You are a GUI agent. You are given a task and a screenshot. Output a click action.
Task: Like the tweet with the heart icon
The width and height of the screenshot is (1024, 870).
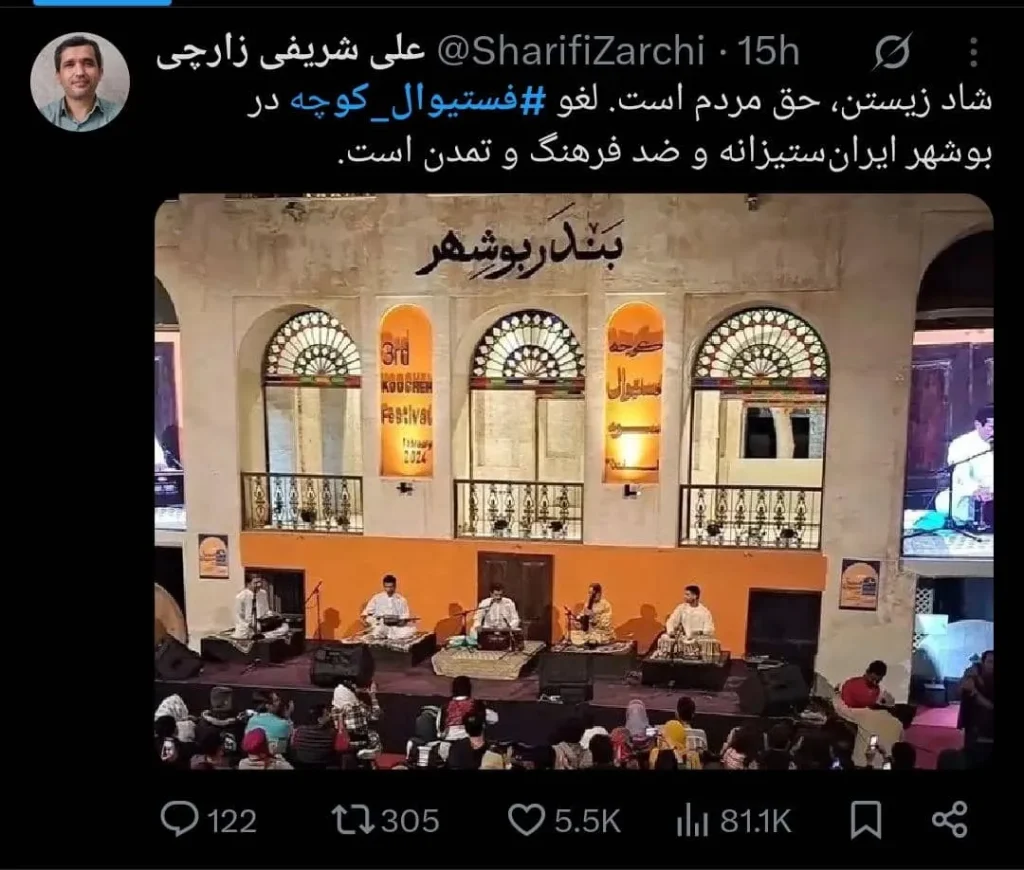[x=526, y=820]
